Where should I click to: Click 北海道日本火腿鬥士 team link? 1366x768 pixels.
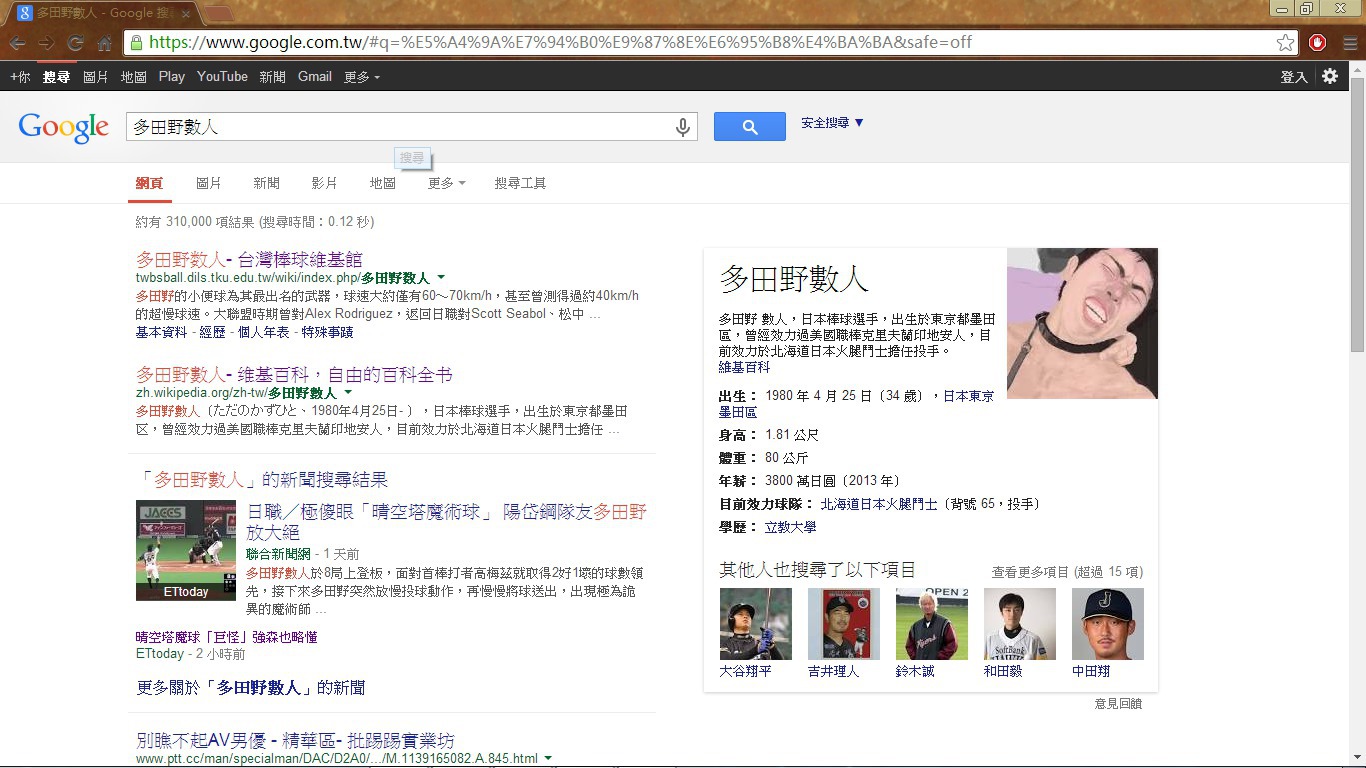click(879, 504)
